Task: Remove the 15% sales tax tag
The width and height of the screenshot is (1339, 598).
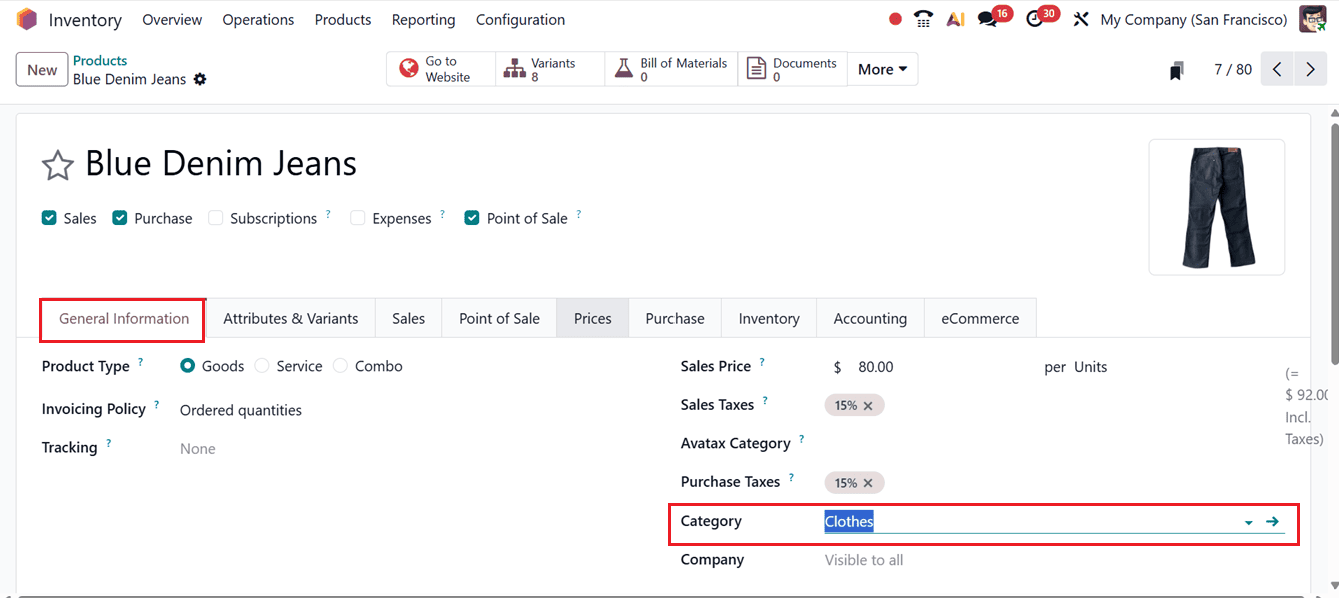Action: coord(869,405)
